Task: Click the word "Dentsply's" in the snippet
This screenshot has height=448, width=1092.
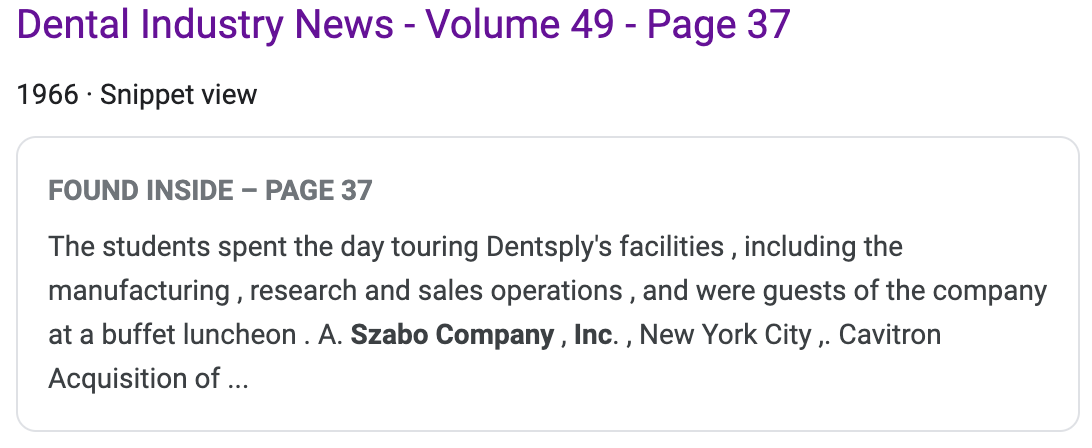Action: (549, 246)
